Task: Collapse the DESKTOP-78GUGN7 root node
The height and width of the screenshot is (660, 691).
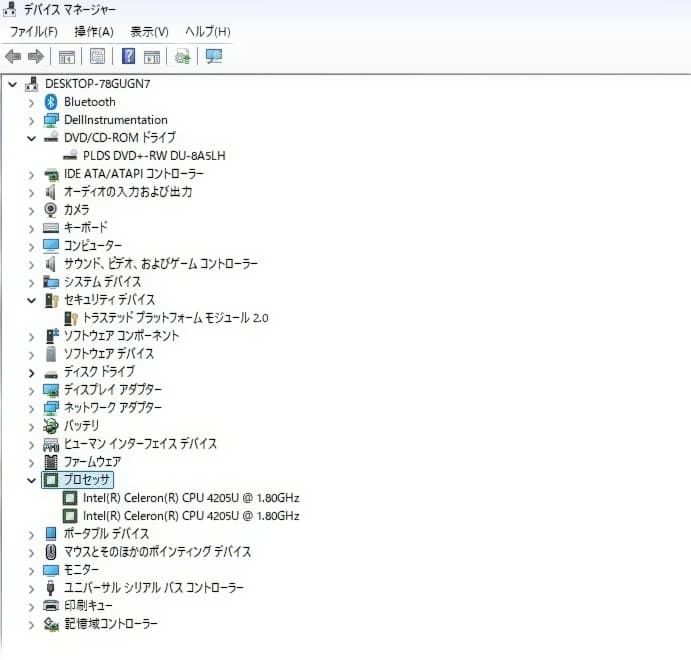Action: point(12,84)
